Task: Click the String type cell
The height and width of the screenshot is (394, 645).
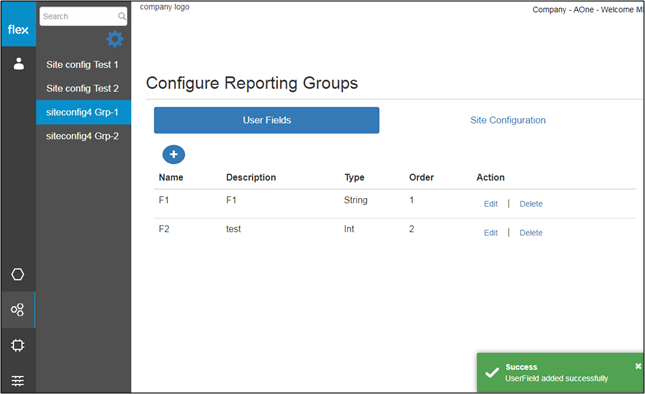Action: [356, 200]
